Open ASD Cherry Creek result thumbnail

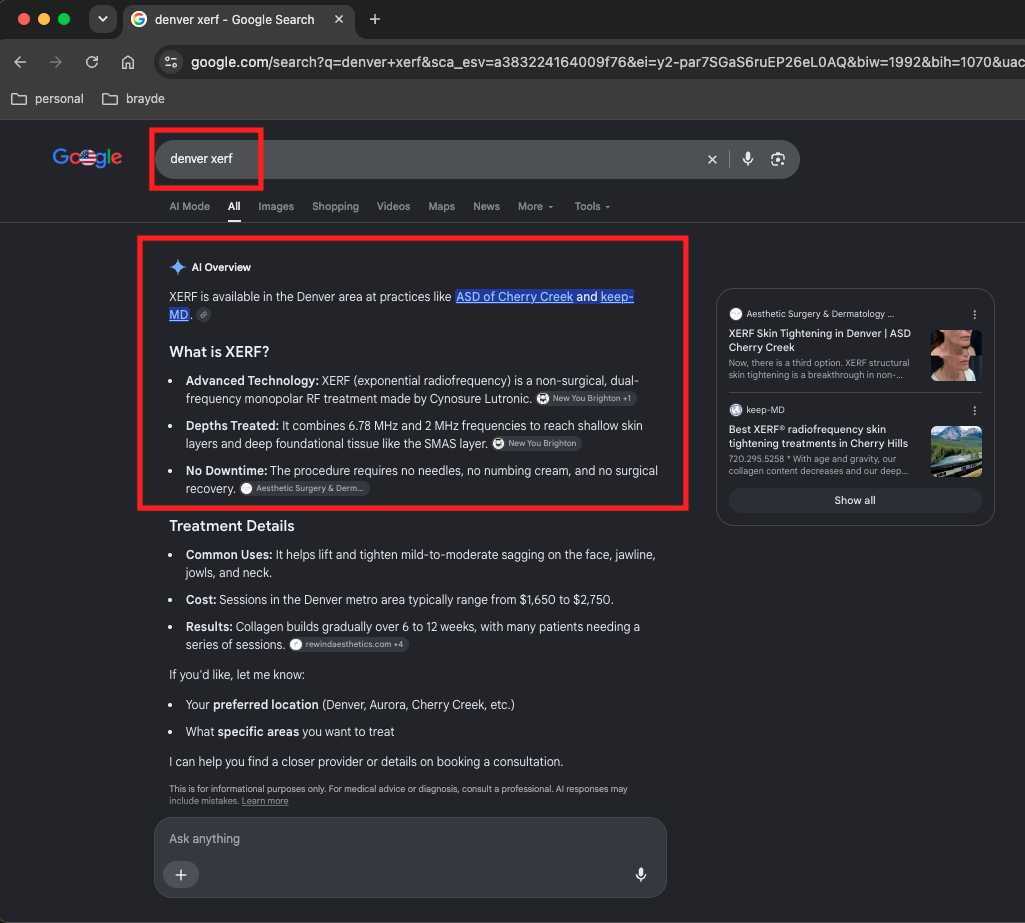point(956,356)
